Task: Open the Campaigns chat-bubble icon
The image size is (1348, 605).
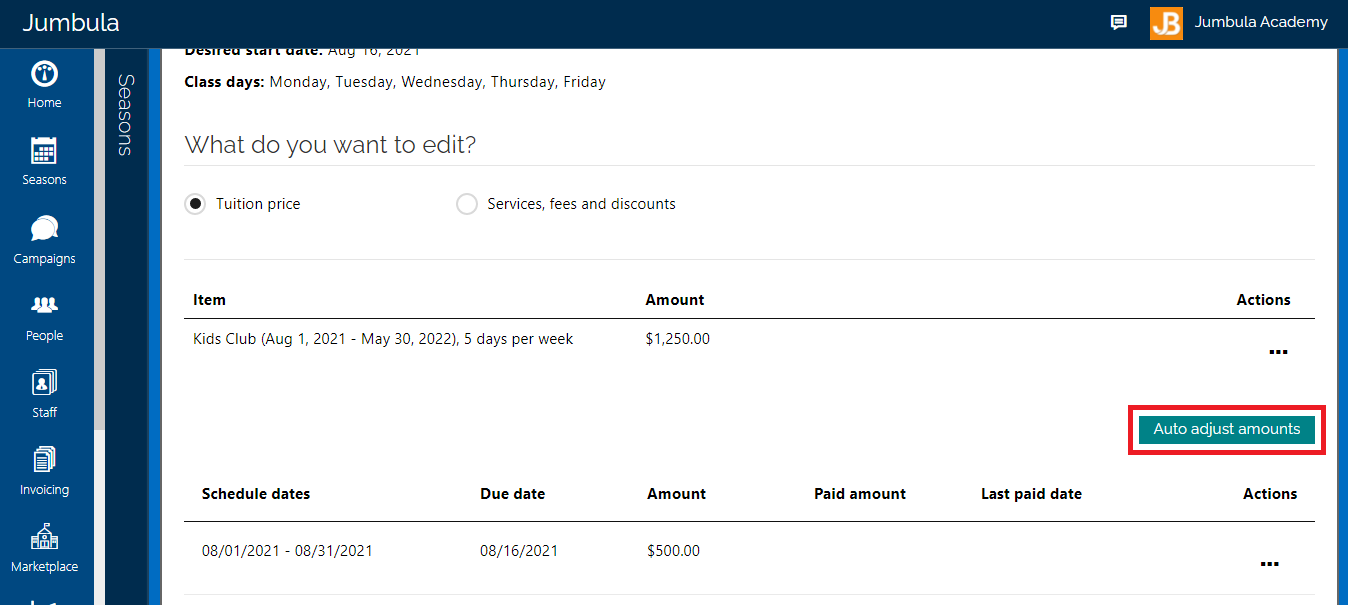Action: [44, 229]
